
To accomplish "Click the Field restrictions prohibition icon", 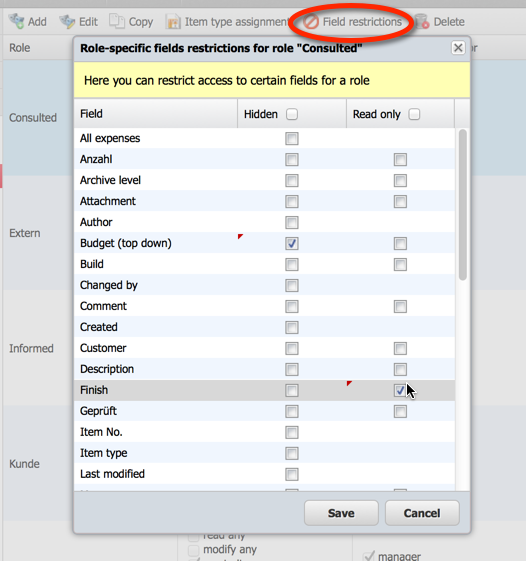I will pyautogui.click(x=311, y=22).
